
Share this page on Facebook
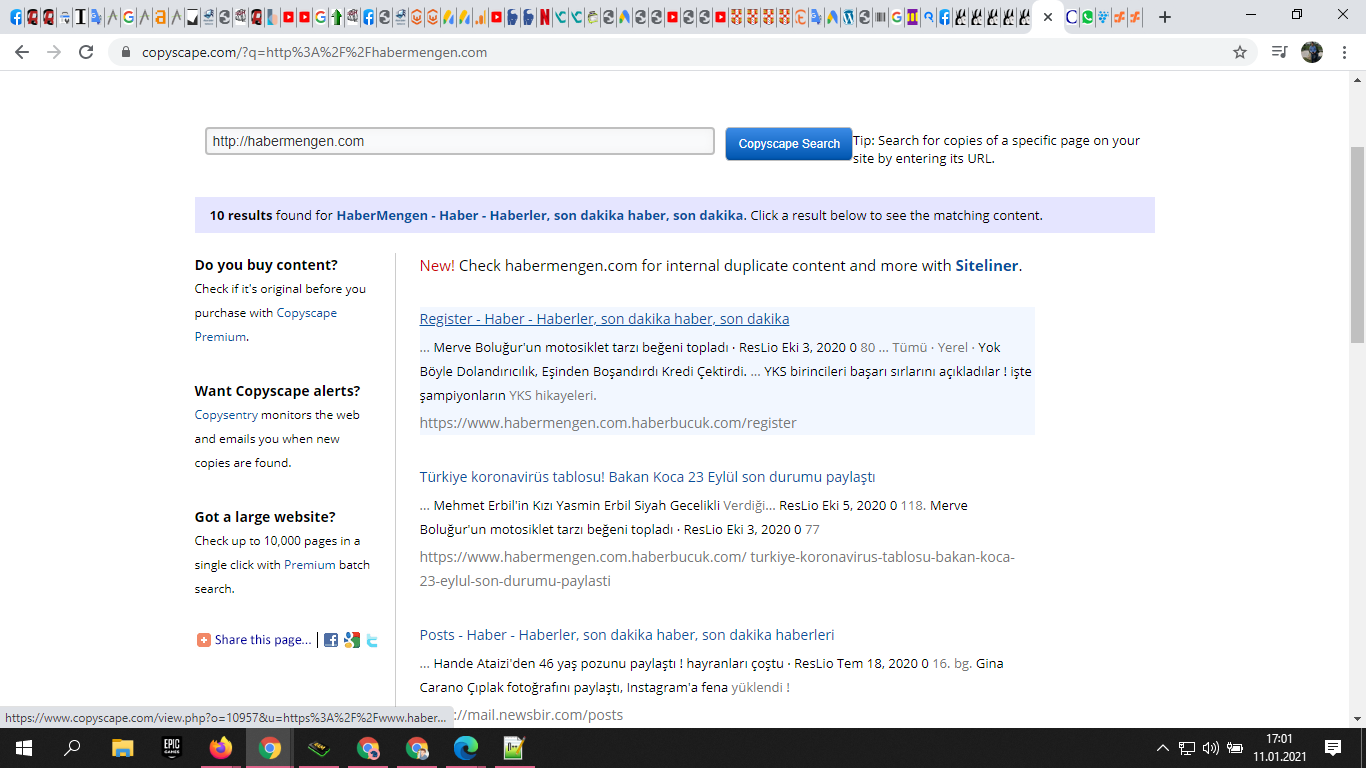tap(331, 640)
